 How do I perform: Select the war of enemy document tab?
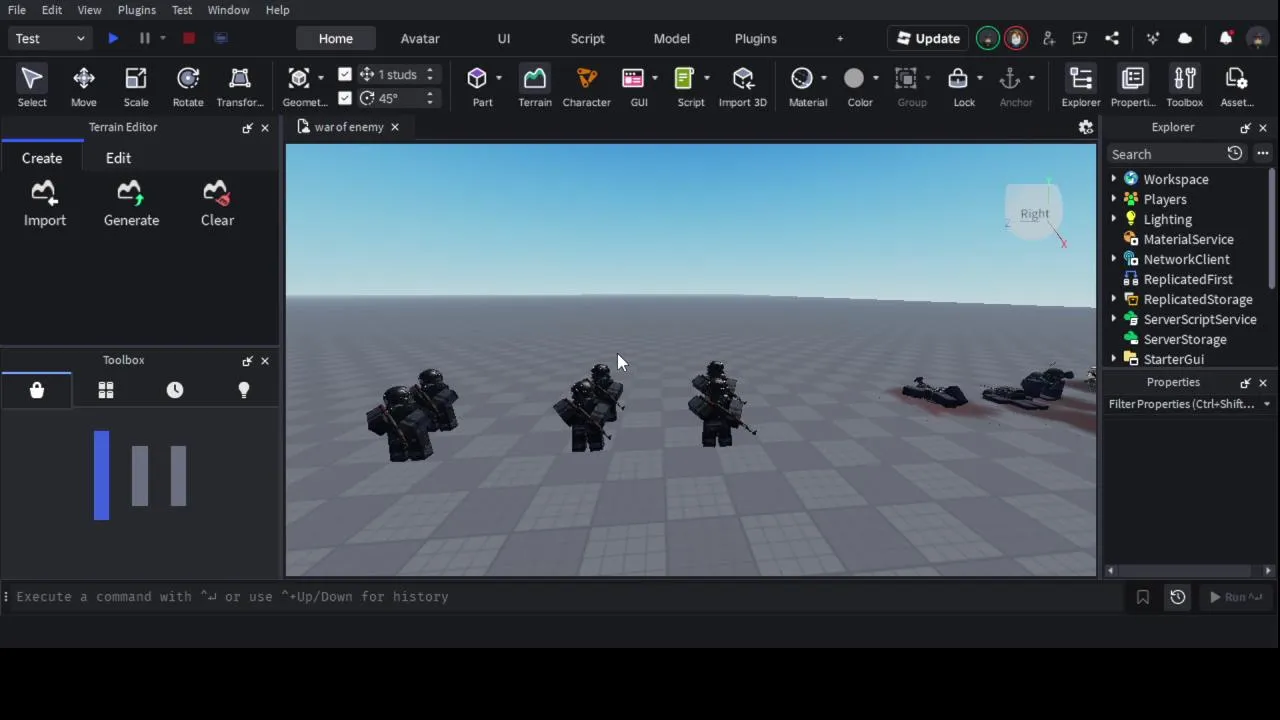tap(349, 127)
